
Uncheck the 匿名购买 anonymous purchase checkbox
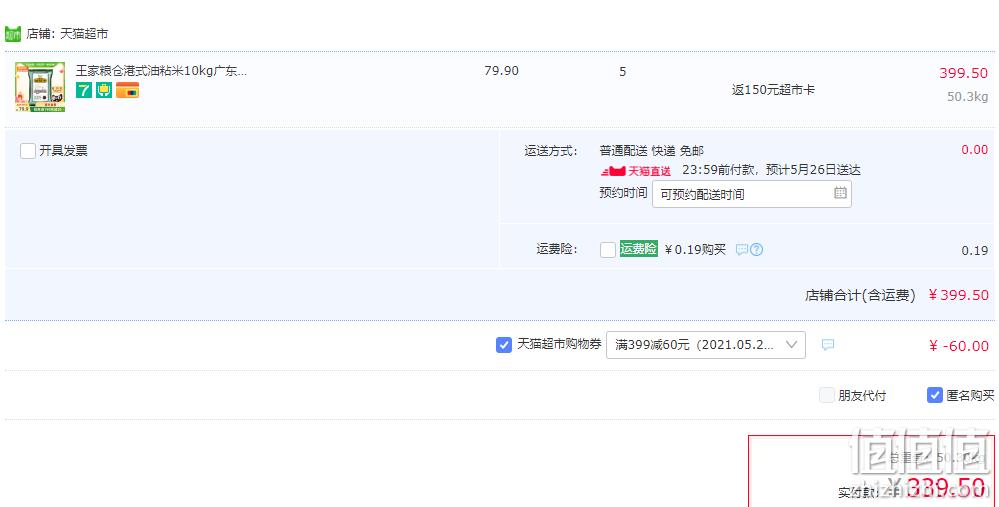(x=934, y=396)
